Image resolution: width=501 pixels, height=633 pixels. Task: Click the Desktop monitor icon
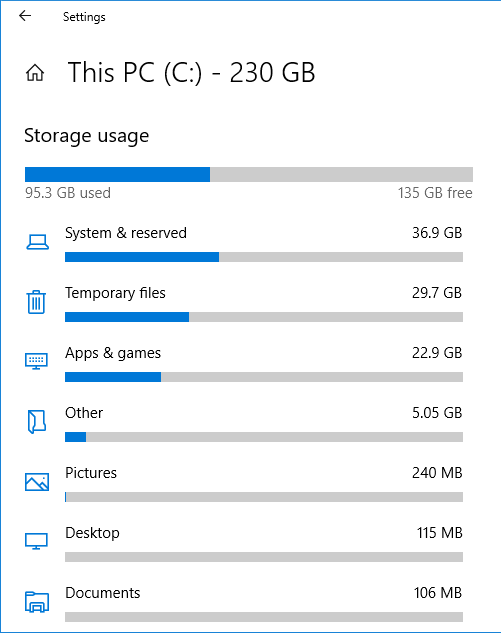tap(36, 541)
